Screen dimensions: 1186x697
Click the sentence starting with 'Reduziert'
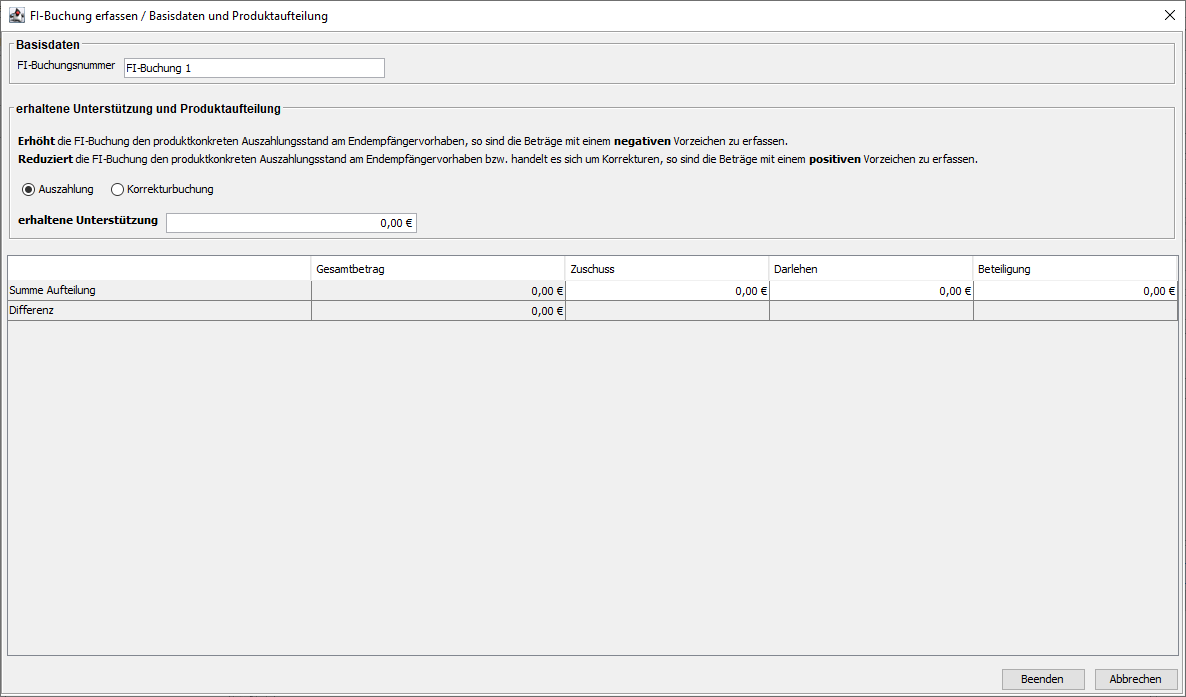pos(498,160)
